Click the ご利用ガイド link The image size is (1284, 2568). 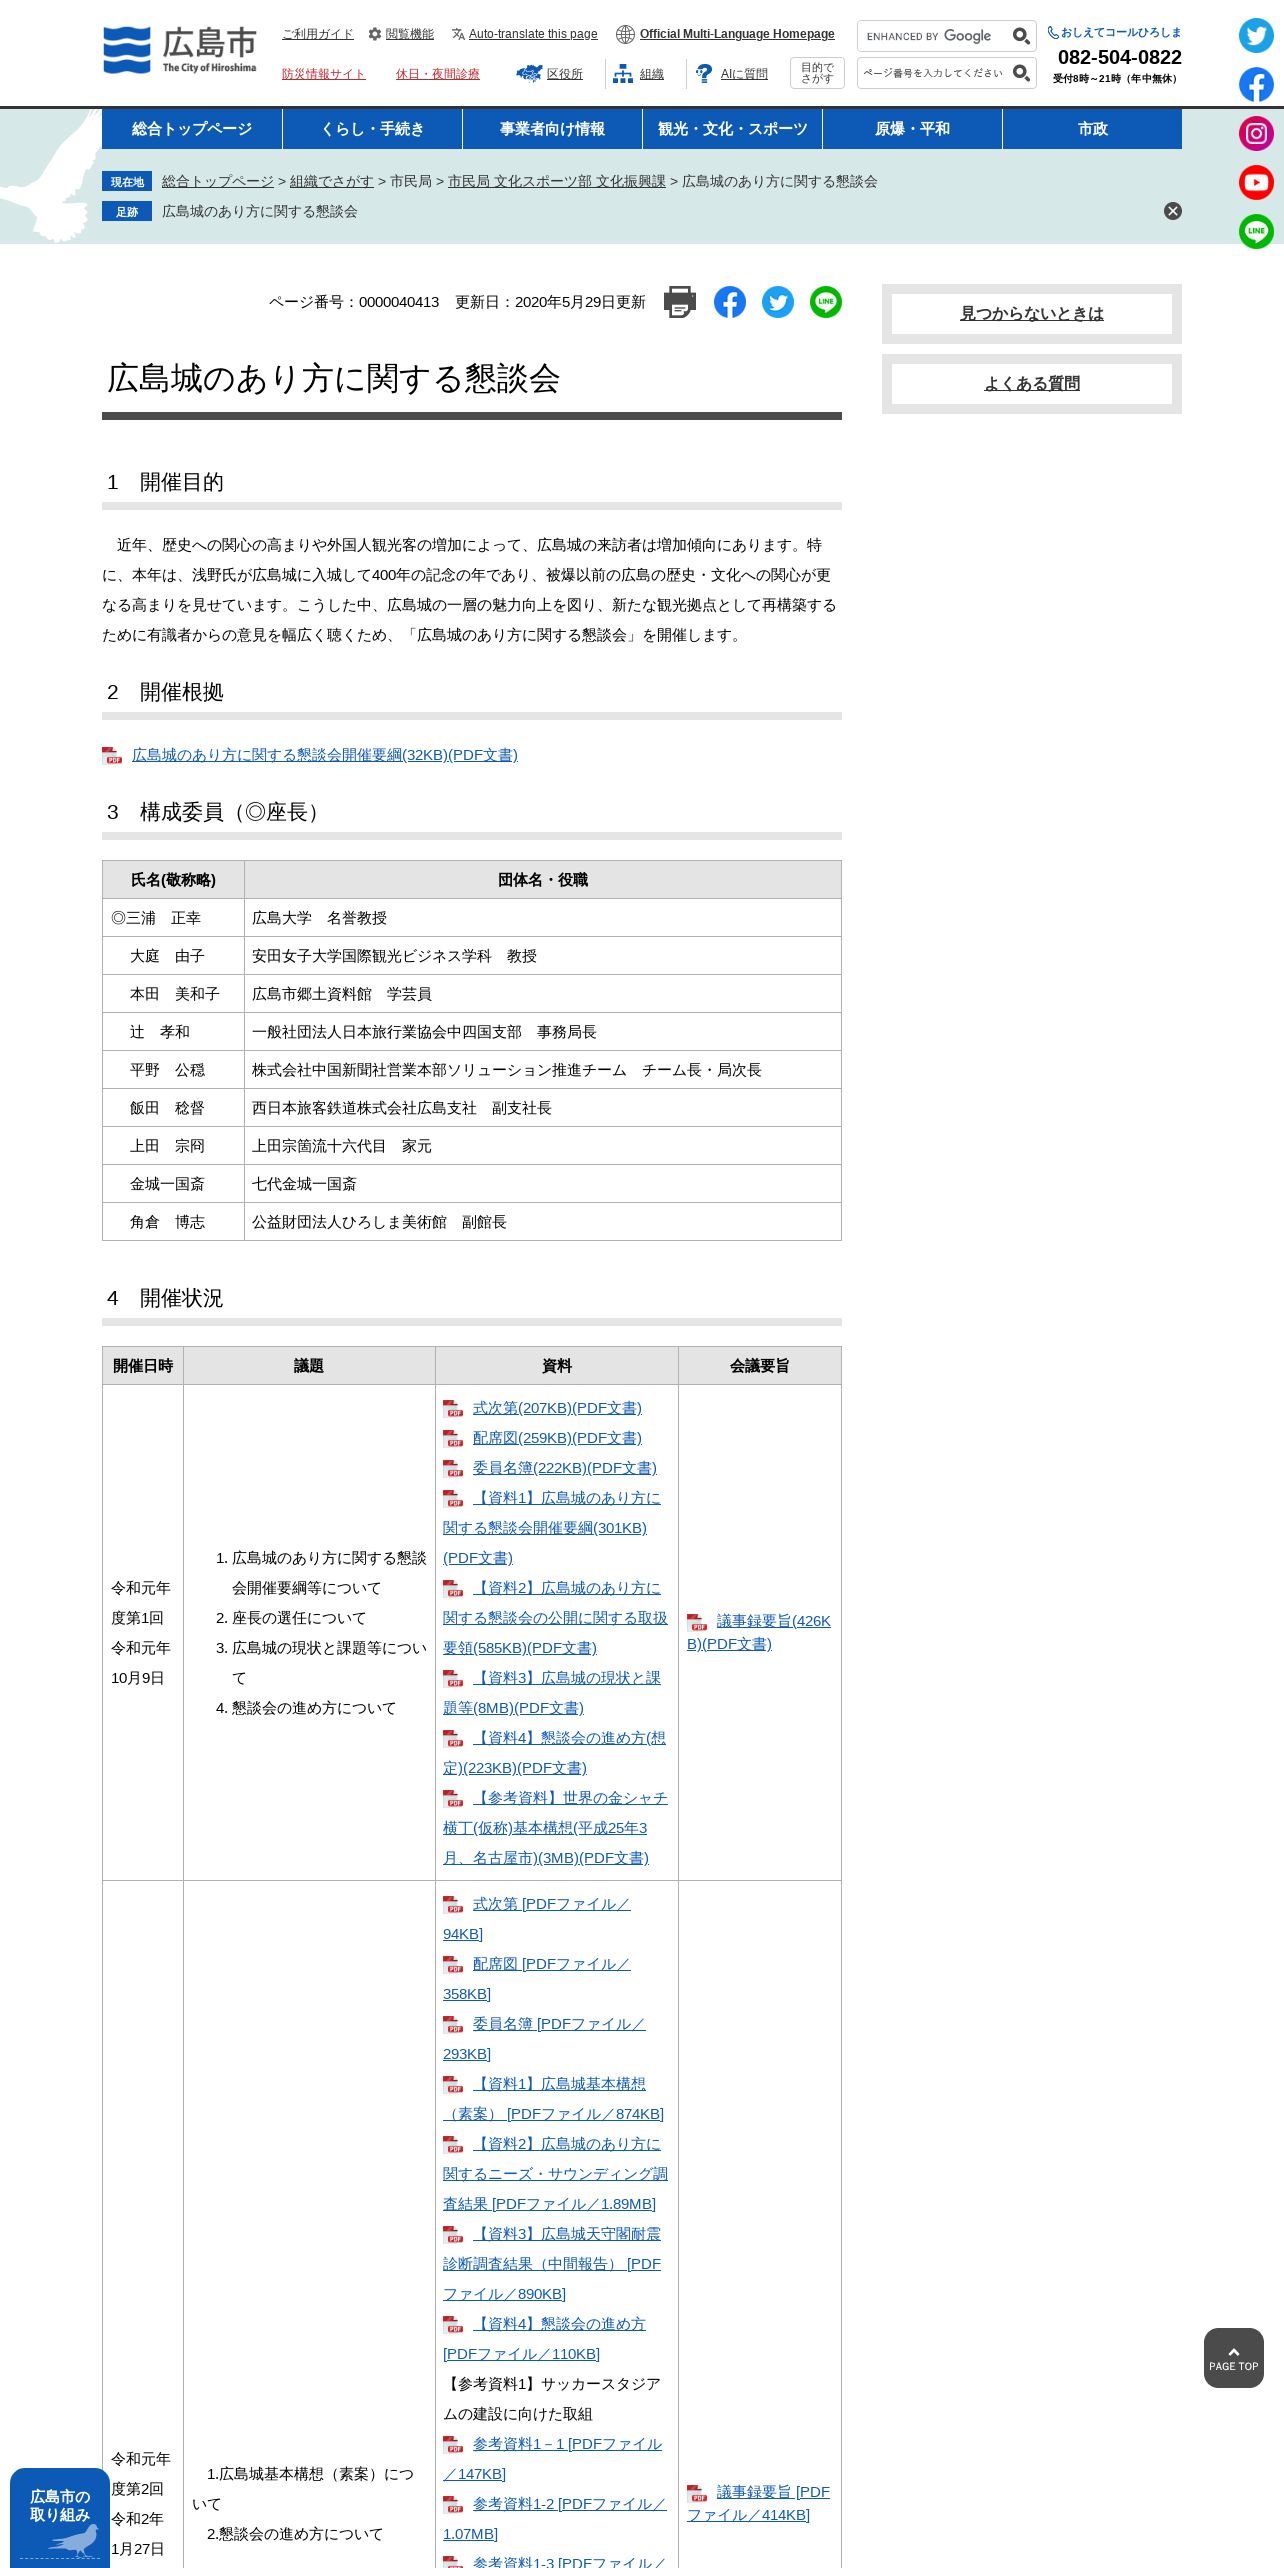coord(318,34)
